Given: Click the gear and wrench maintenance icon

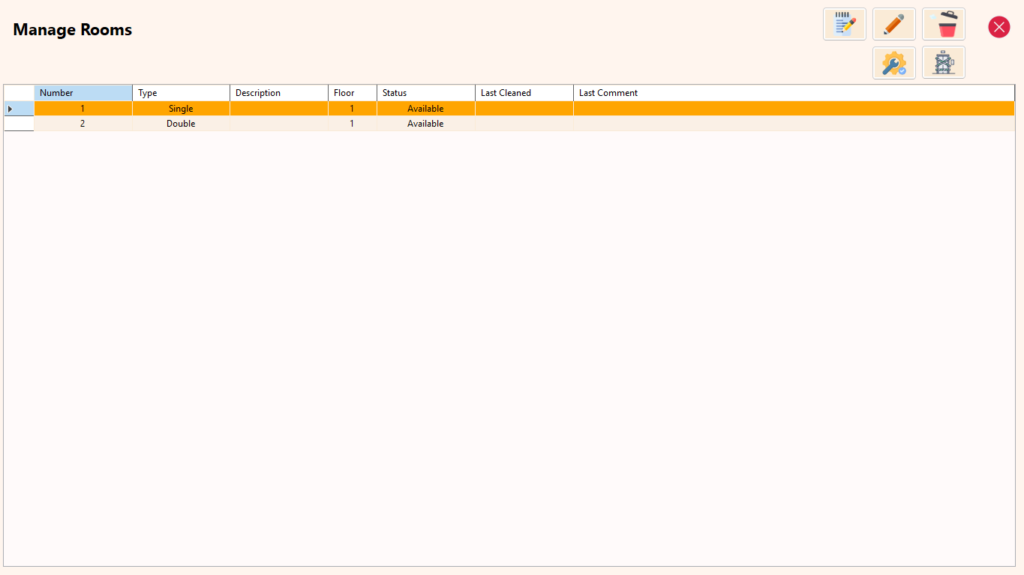Looking at the screenshot, I should pyautogui.click(x=894, y=63).
